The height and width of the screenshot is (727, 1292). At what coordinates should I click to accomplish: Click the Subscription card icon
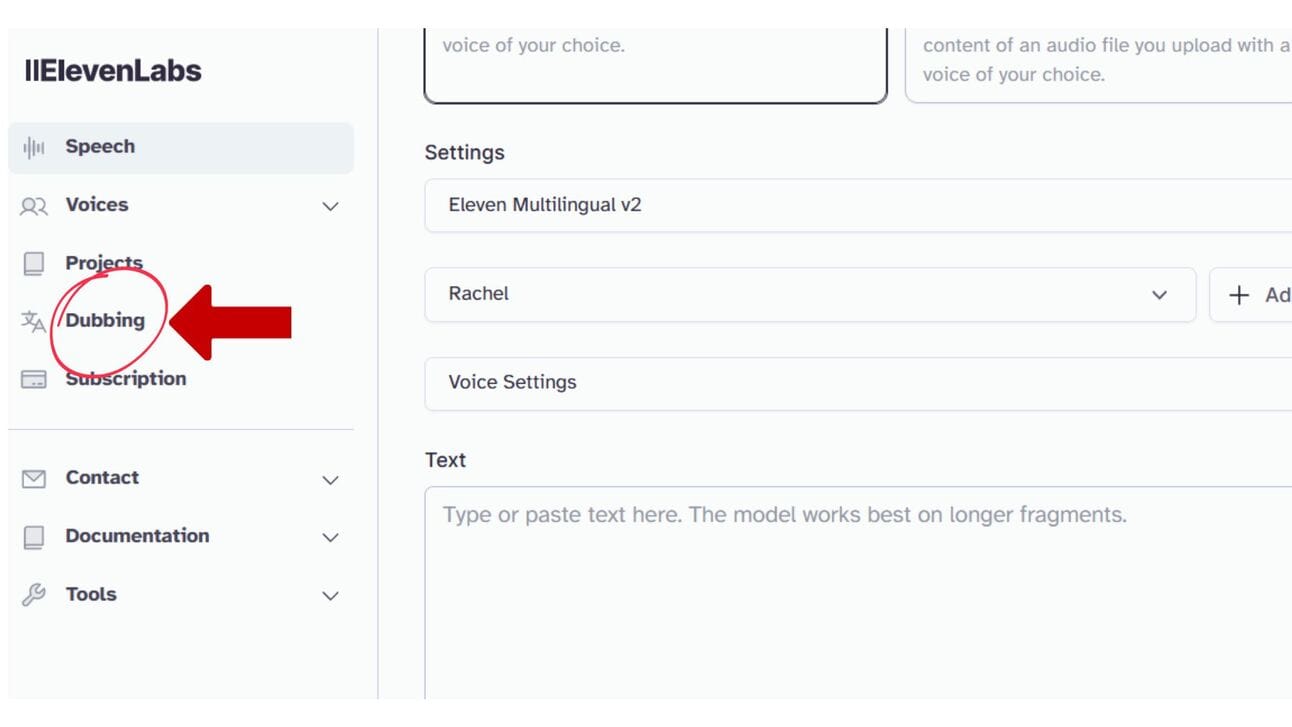[34, 379]
